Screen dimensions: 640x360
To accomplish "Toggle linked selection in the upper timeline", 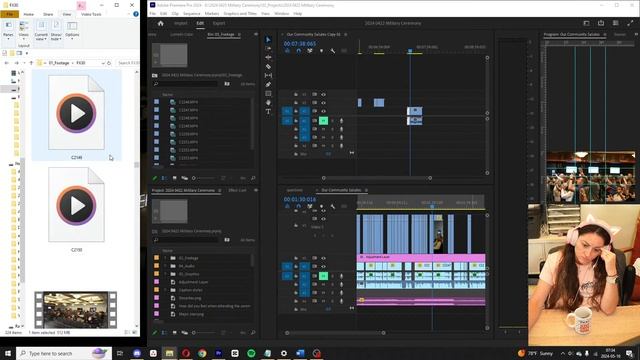I will point(310,51).
